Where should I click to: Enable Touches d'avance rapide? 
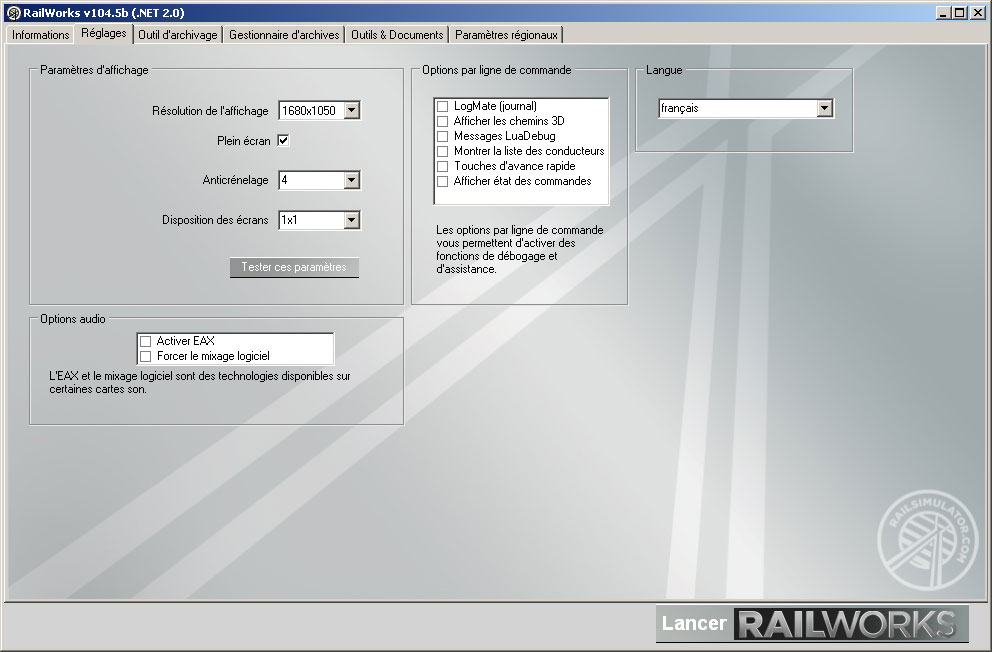click(443, 166)
